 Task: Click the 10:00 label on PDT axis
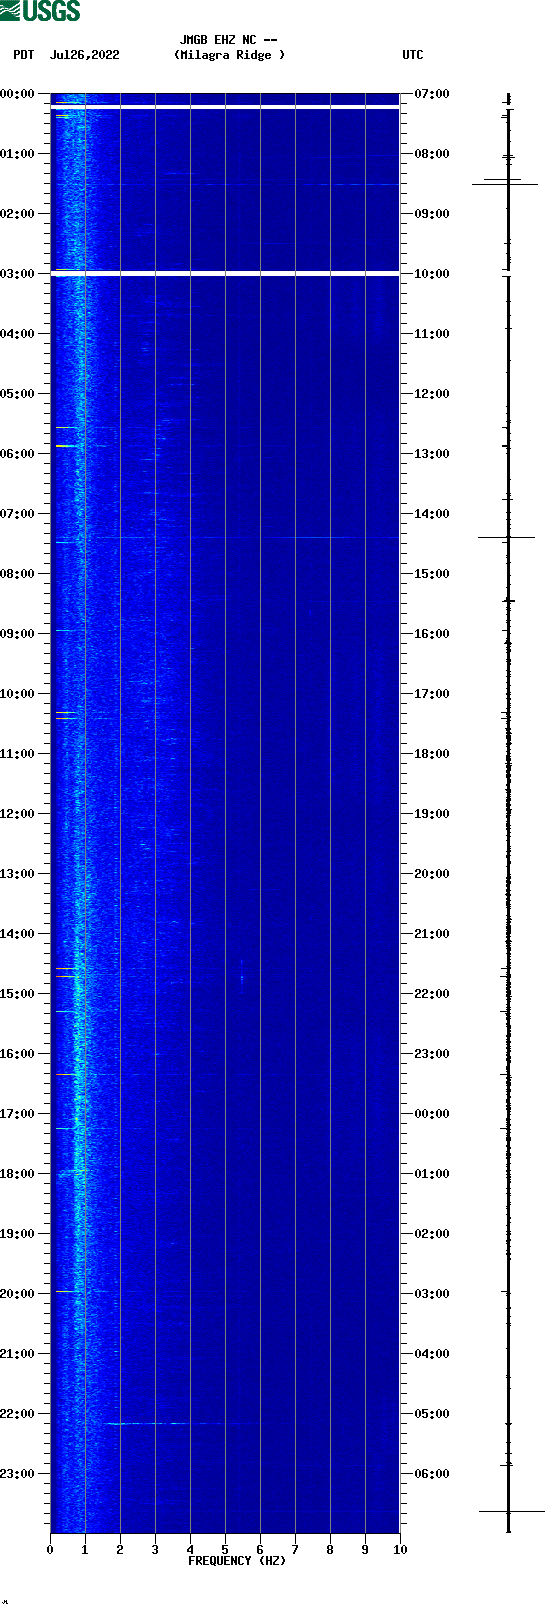[x=17, y=694]
